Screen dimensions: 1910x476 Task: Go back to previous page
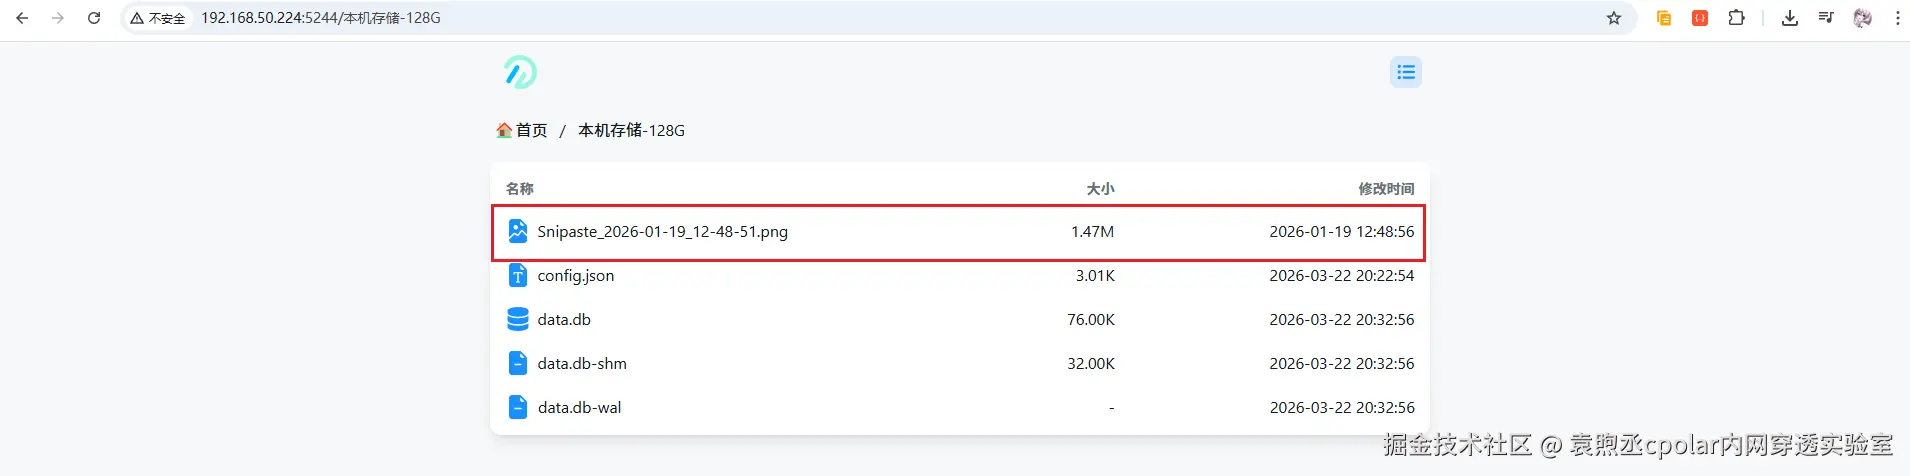coord(22,18)
